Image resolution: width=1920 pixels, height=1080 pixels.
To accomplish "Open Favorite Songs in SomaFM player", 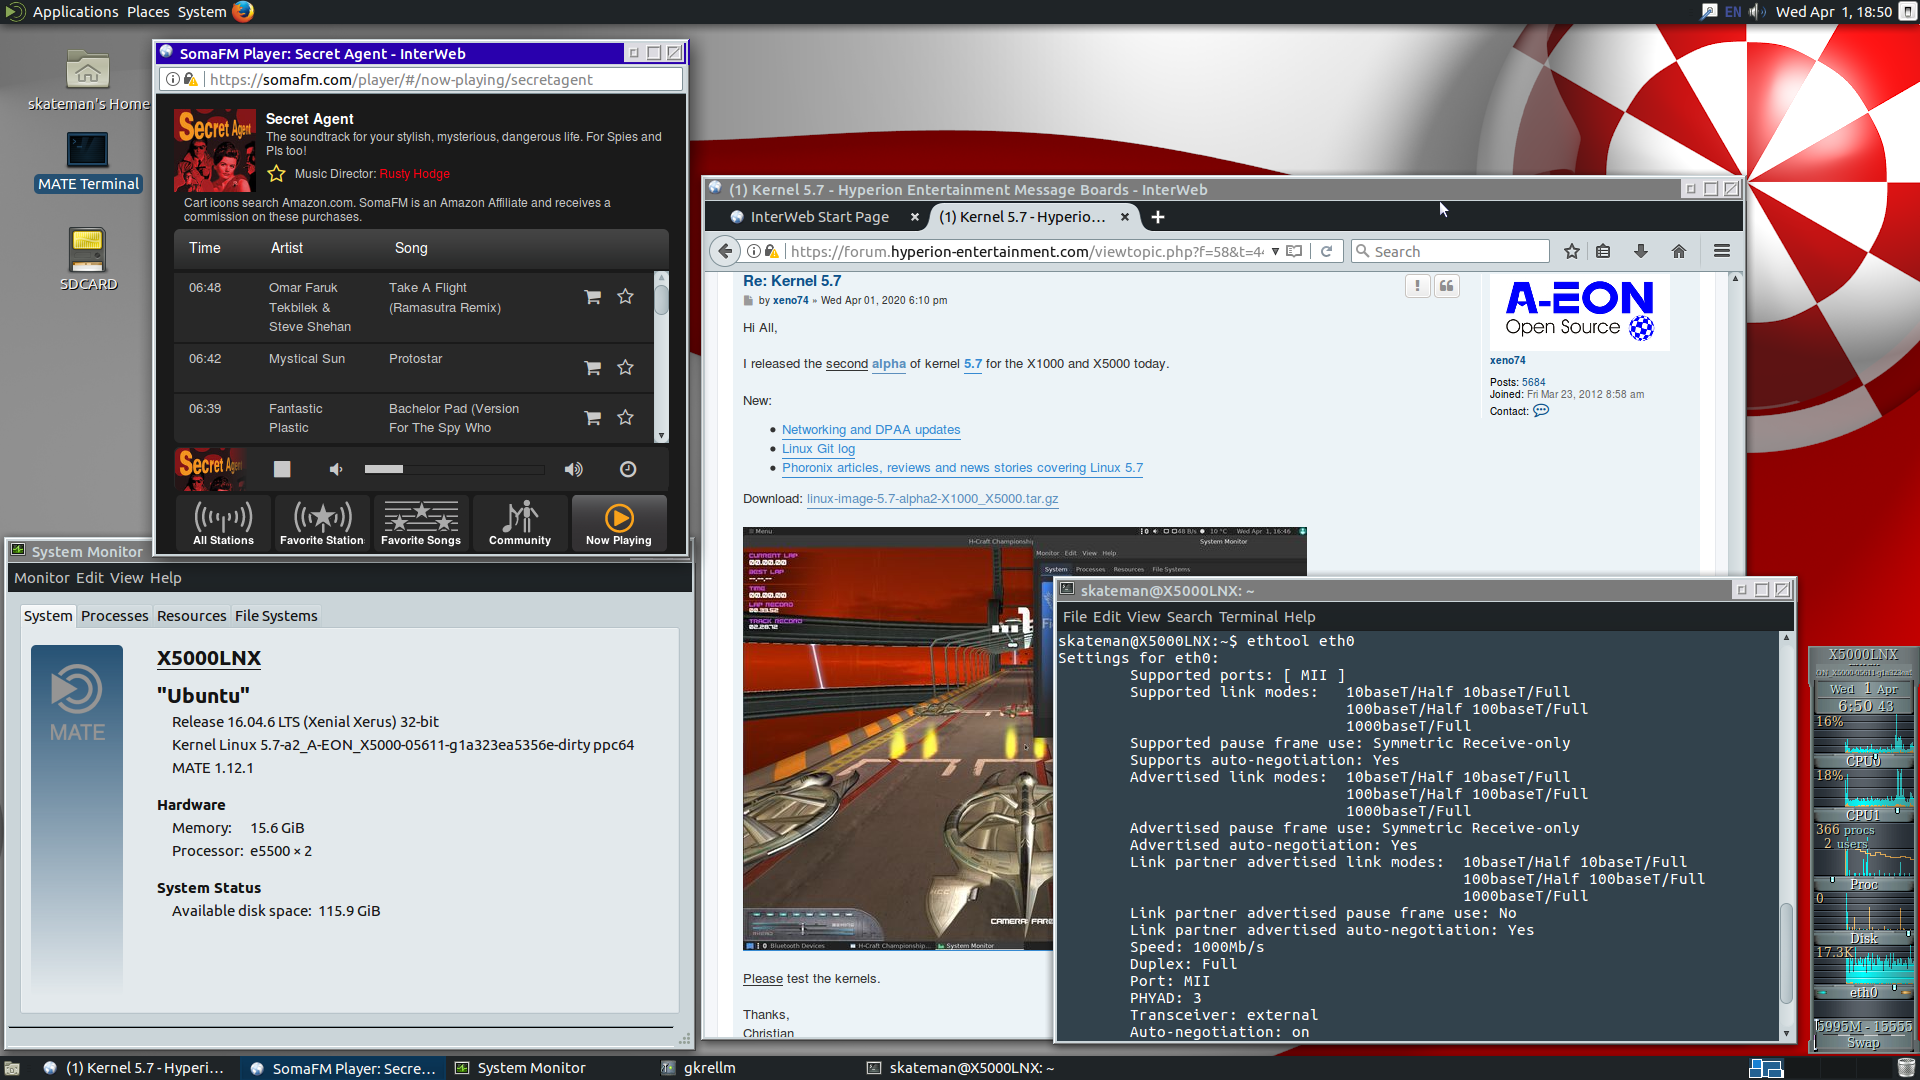I will tap(421, 523).
